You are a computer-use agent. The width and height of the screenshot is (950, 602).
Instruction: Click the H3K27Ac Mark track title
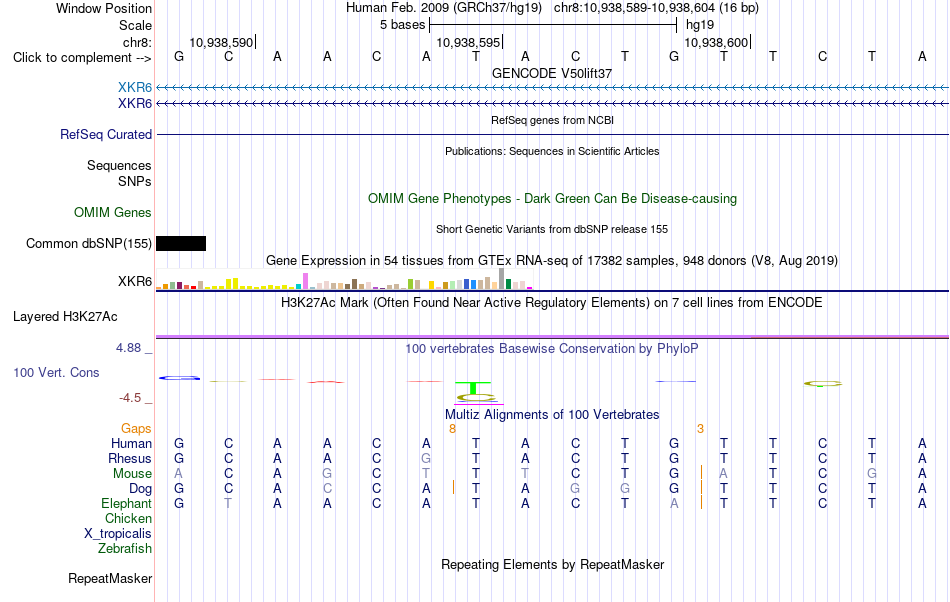tap(552, 302)
